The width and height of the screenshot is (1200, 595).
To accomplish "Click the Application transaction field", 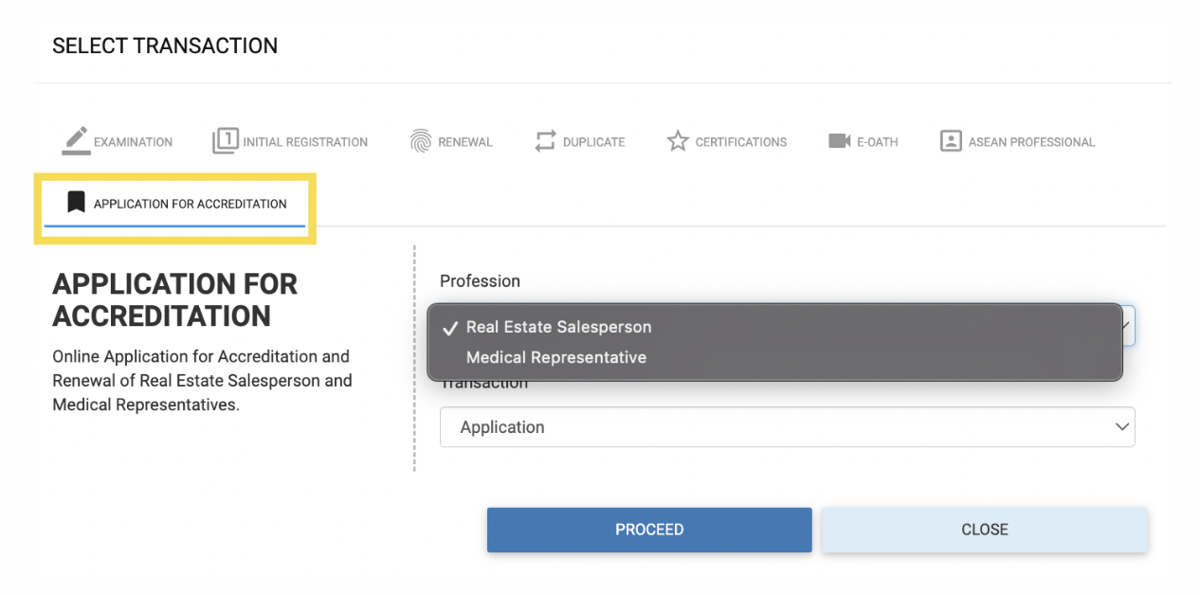I will click(x=700, y=427).
